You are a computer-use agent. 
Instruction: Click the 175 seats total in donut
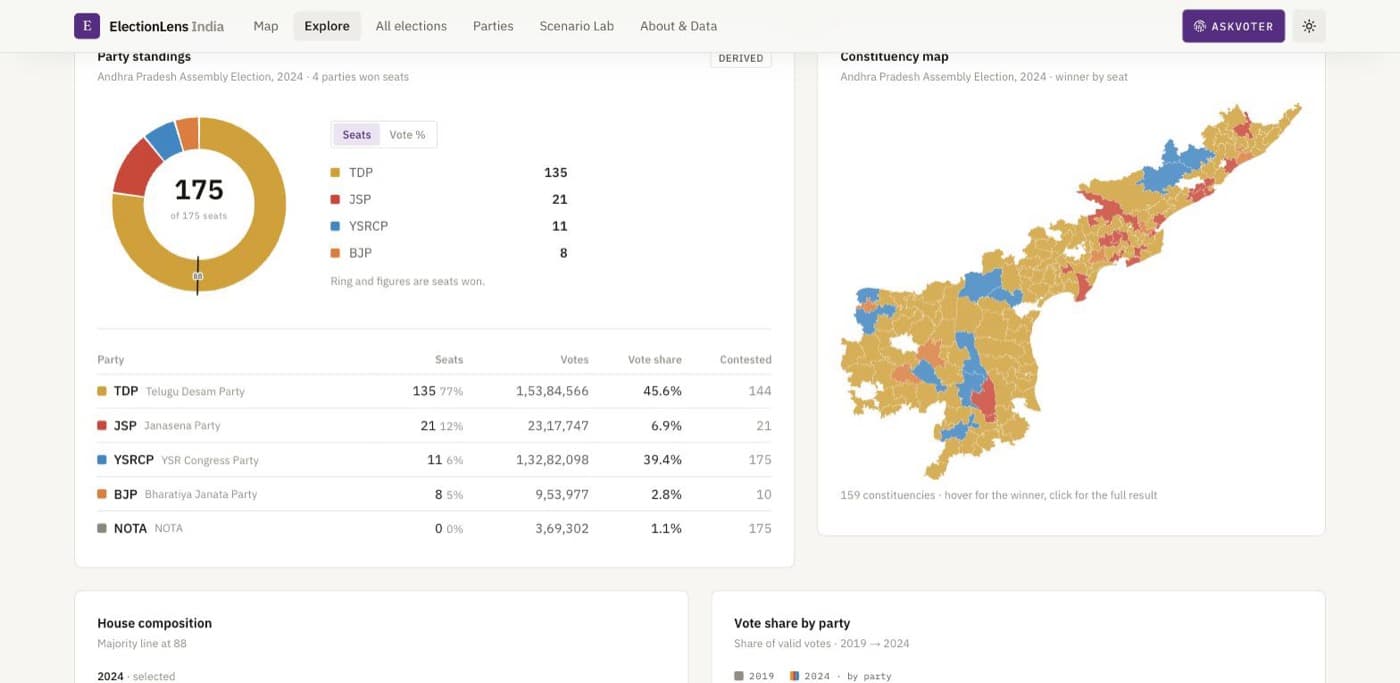click(x=199, y=190)
